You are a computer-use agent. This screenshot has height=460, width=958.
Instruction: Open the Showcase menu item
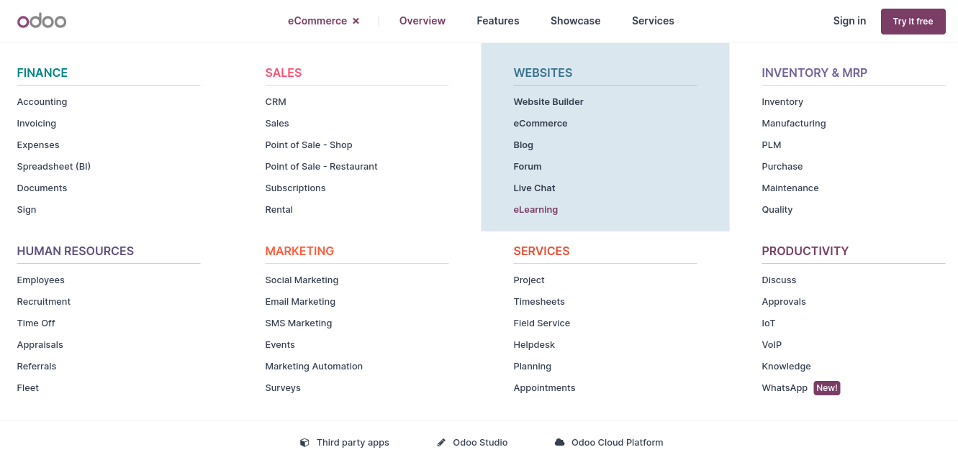tap(575, 21)
